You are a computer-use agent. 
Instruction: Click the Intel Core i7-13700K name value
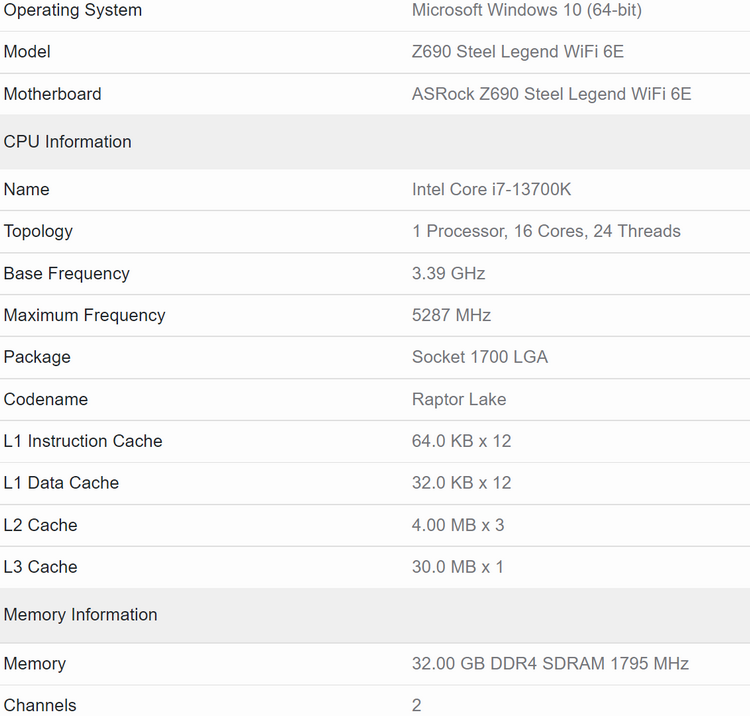click(x=491, y=189)
